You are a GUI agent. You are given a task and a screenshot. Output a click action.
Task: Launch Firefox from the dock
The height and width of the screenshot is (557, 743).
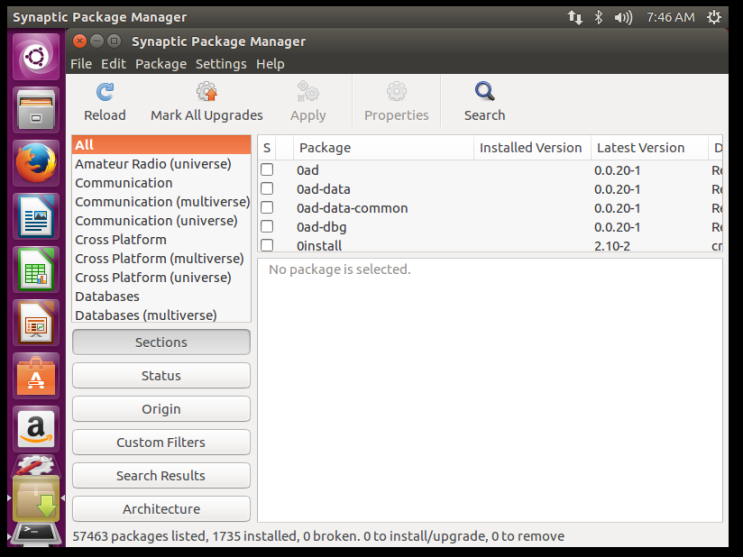pyautogui.click(x=36, y=162)
